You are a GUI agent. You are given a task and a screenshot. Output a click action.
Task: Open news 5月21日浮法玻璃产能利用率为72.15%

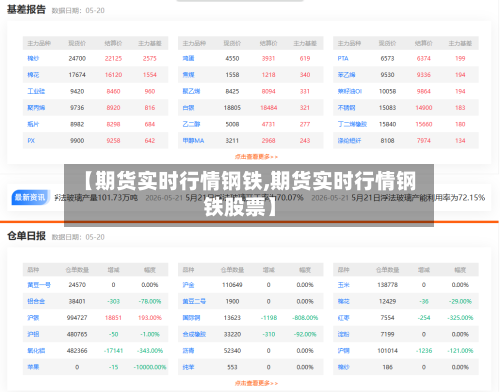pos(418,198)
